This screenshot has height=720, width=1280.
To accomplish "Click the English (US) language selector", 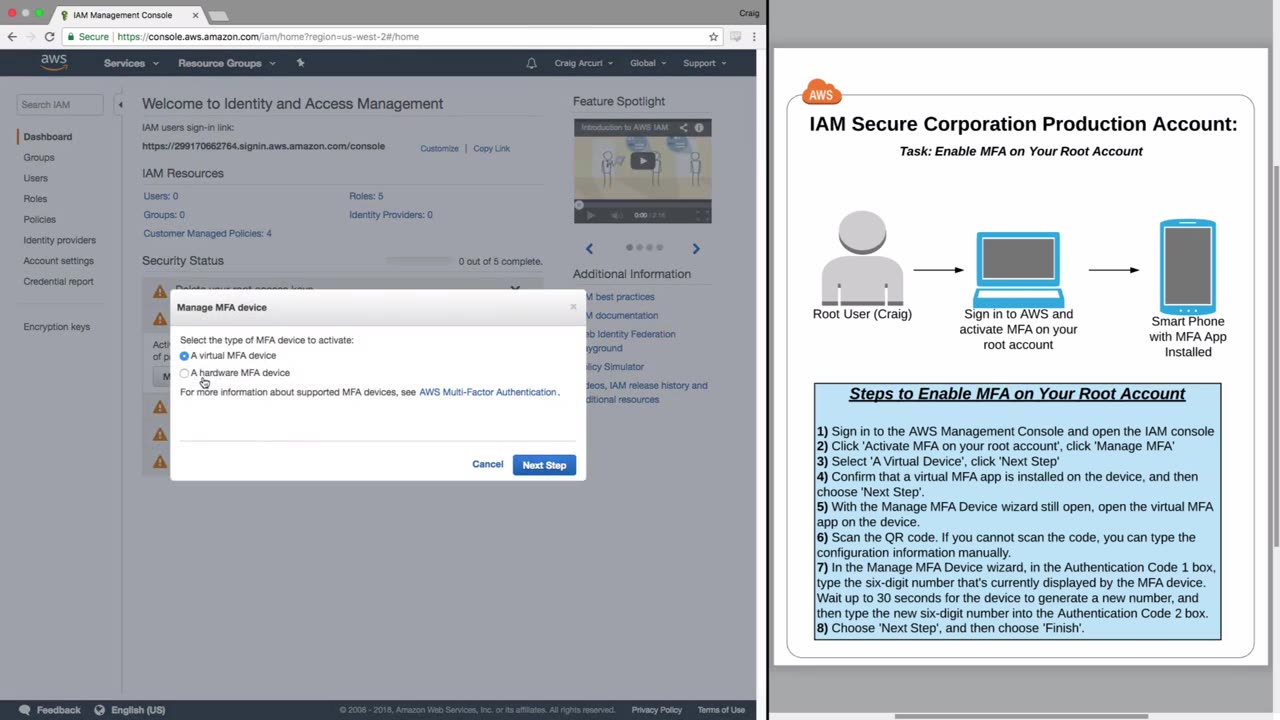I will 138,710.
